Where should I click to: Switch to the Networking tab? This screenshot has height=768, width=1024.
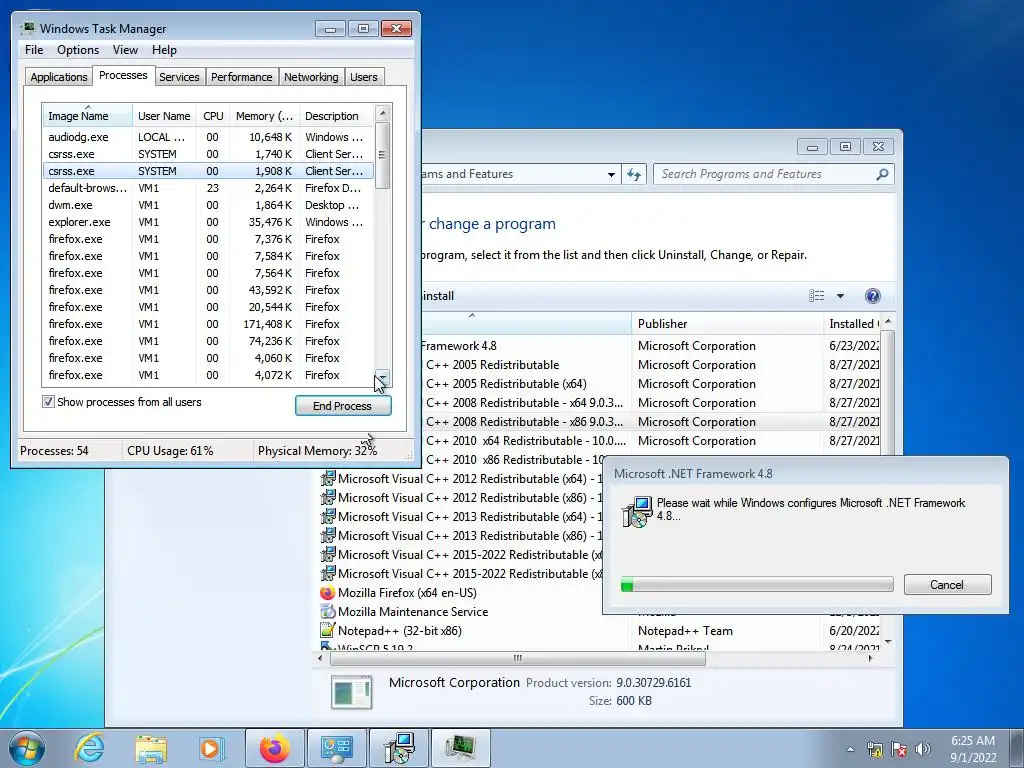point(311,77)
